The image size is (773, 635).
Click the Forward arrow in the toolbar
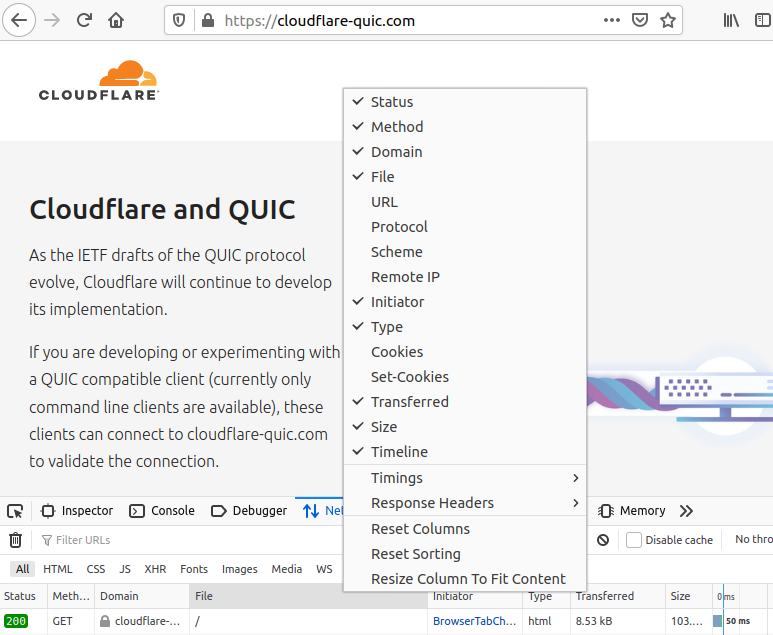tap(52, 20)
